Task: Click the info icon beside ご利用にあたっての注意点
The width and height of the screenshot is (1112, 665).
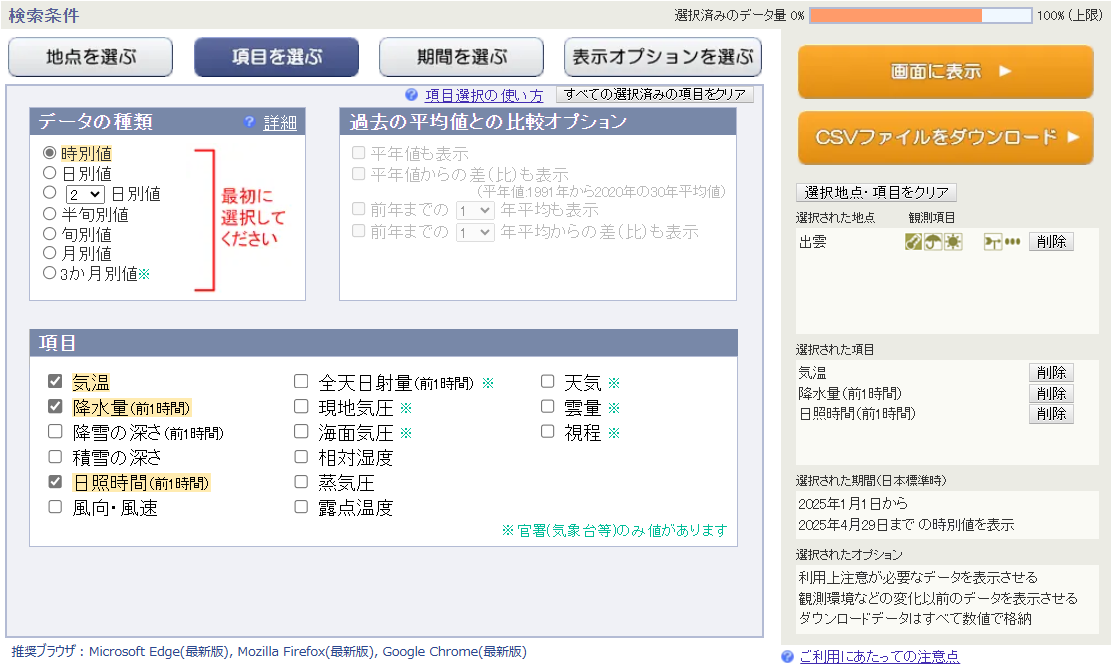Action: pos(787,656)
